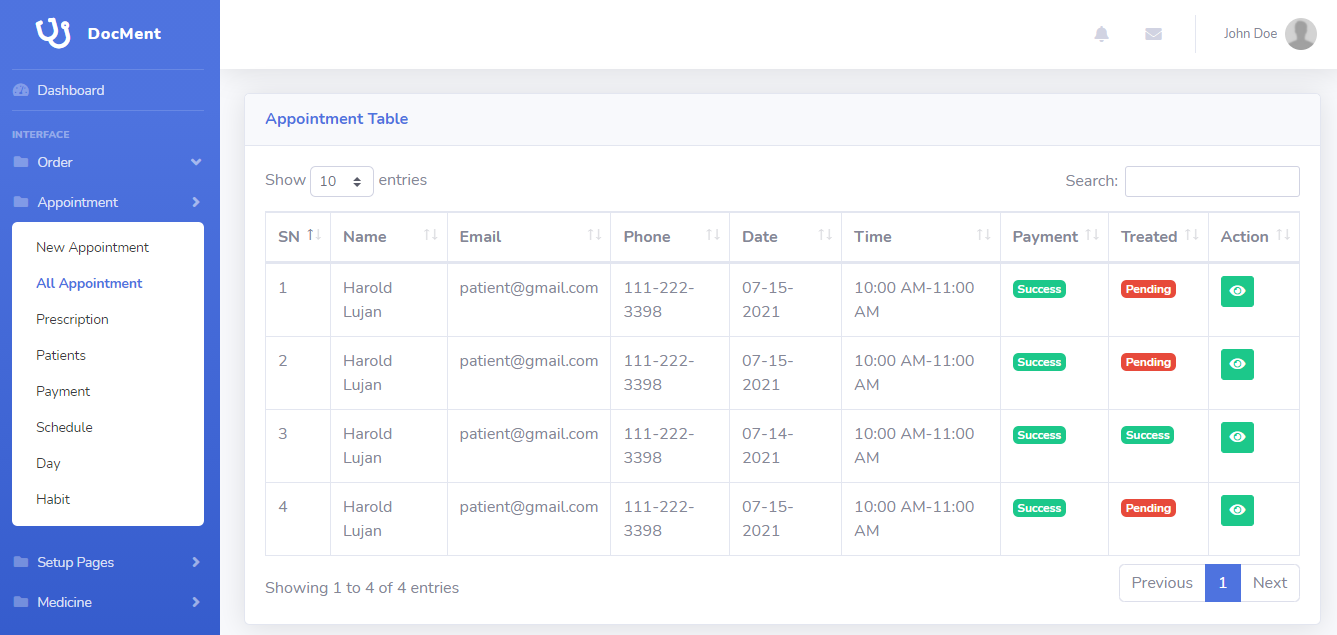The width and height of the screenshot is (1337, 635).
Task: Click the Previous pagination button
Action: pyautogui.click(x=1161, y=583)
